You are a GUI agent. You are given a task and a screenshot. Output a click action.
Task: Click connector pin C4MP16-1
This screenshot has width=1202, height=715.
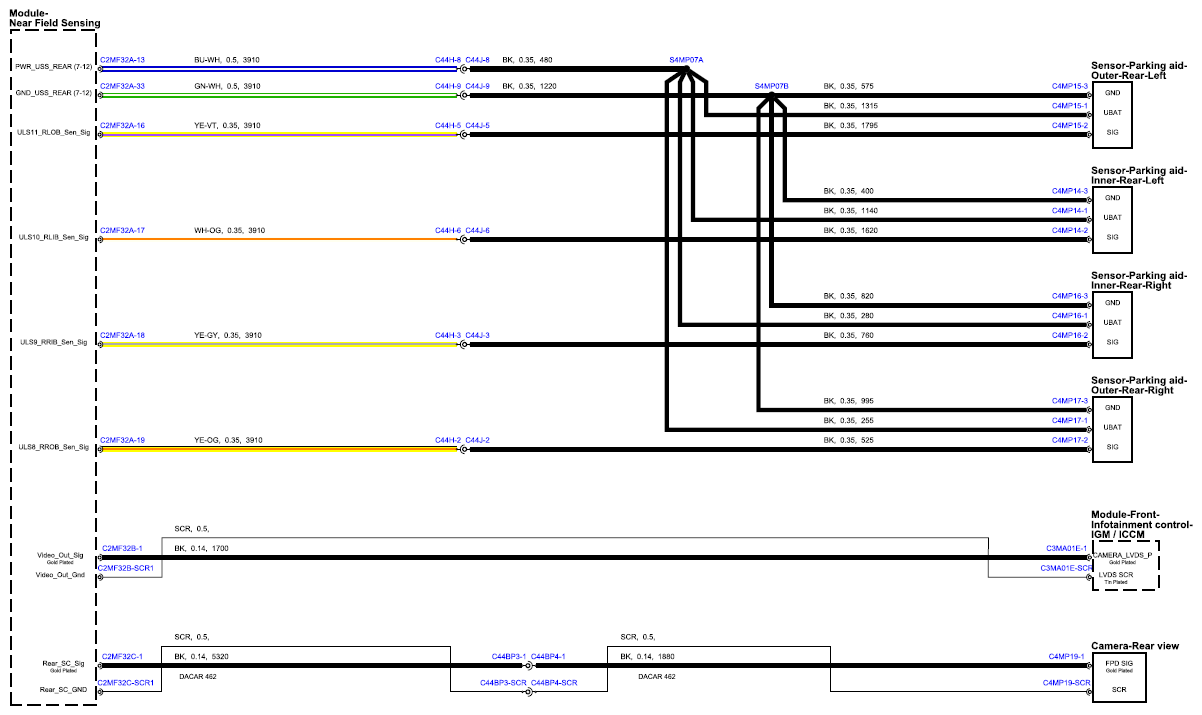[1070, 316]
